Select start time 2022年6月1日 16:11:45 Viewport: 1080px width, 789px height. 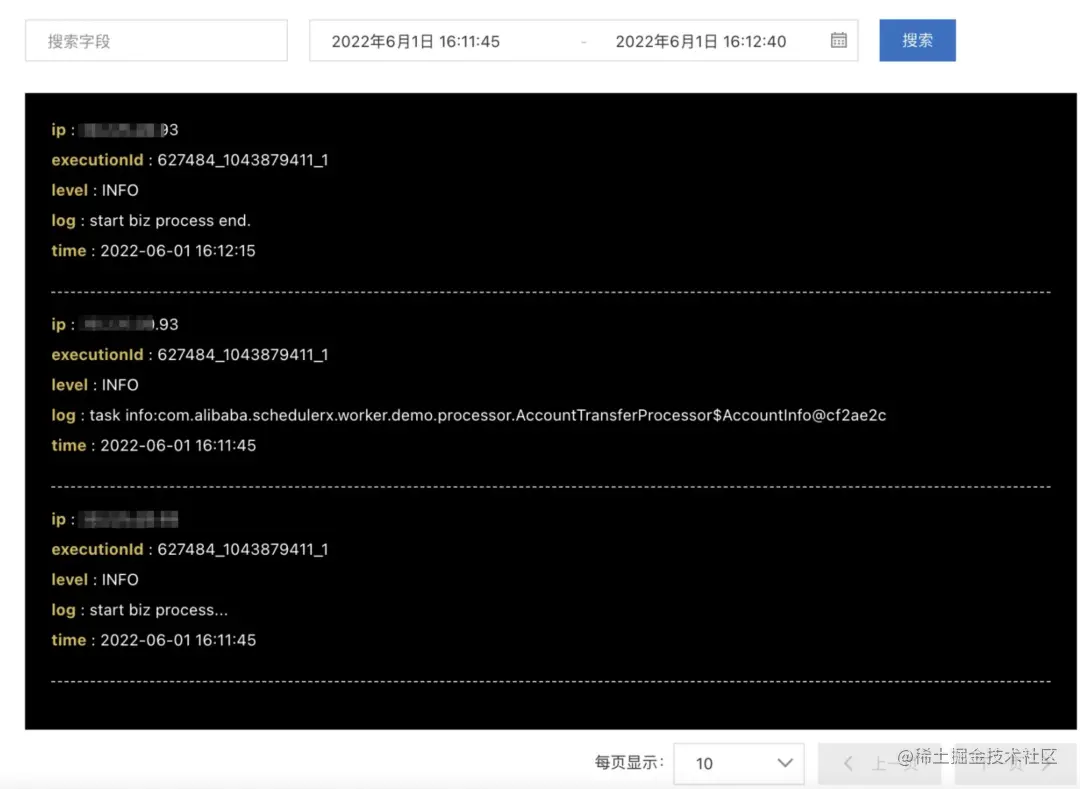click(x=415, y=41)
